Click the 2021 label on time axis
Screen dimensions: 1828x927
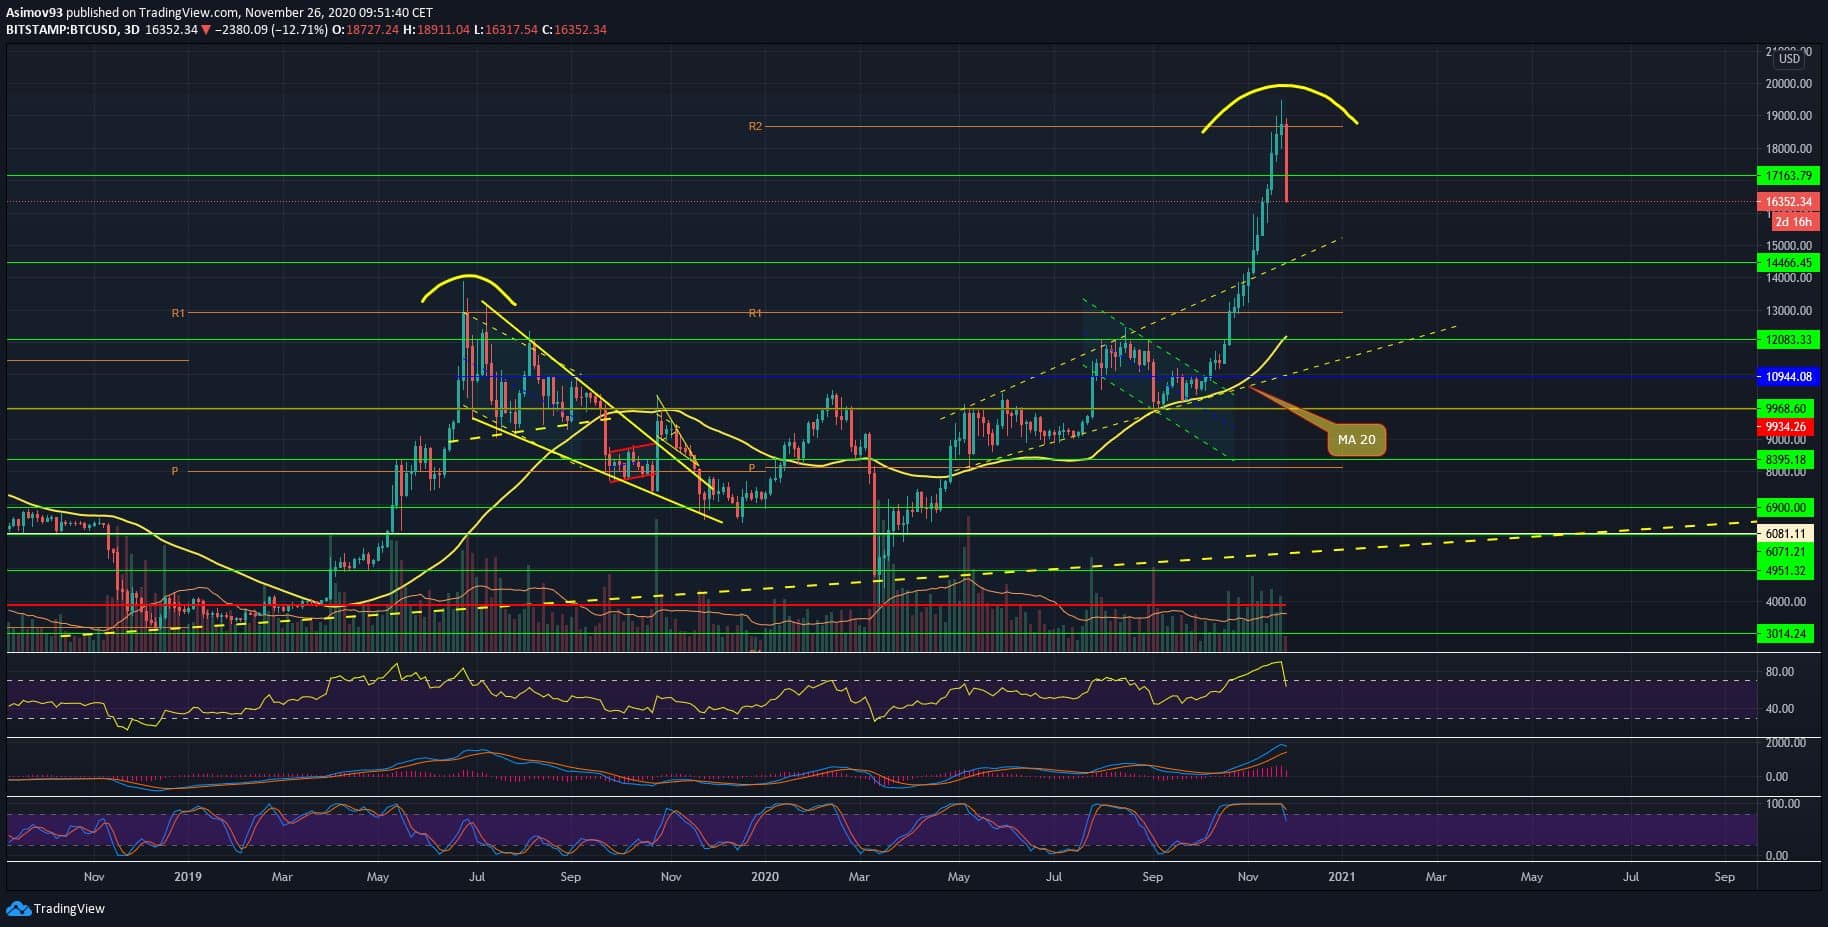pyautogui.click(x=1341, y=877)
